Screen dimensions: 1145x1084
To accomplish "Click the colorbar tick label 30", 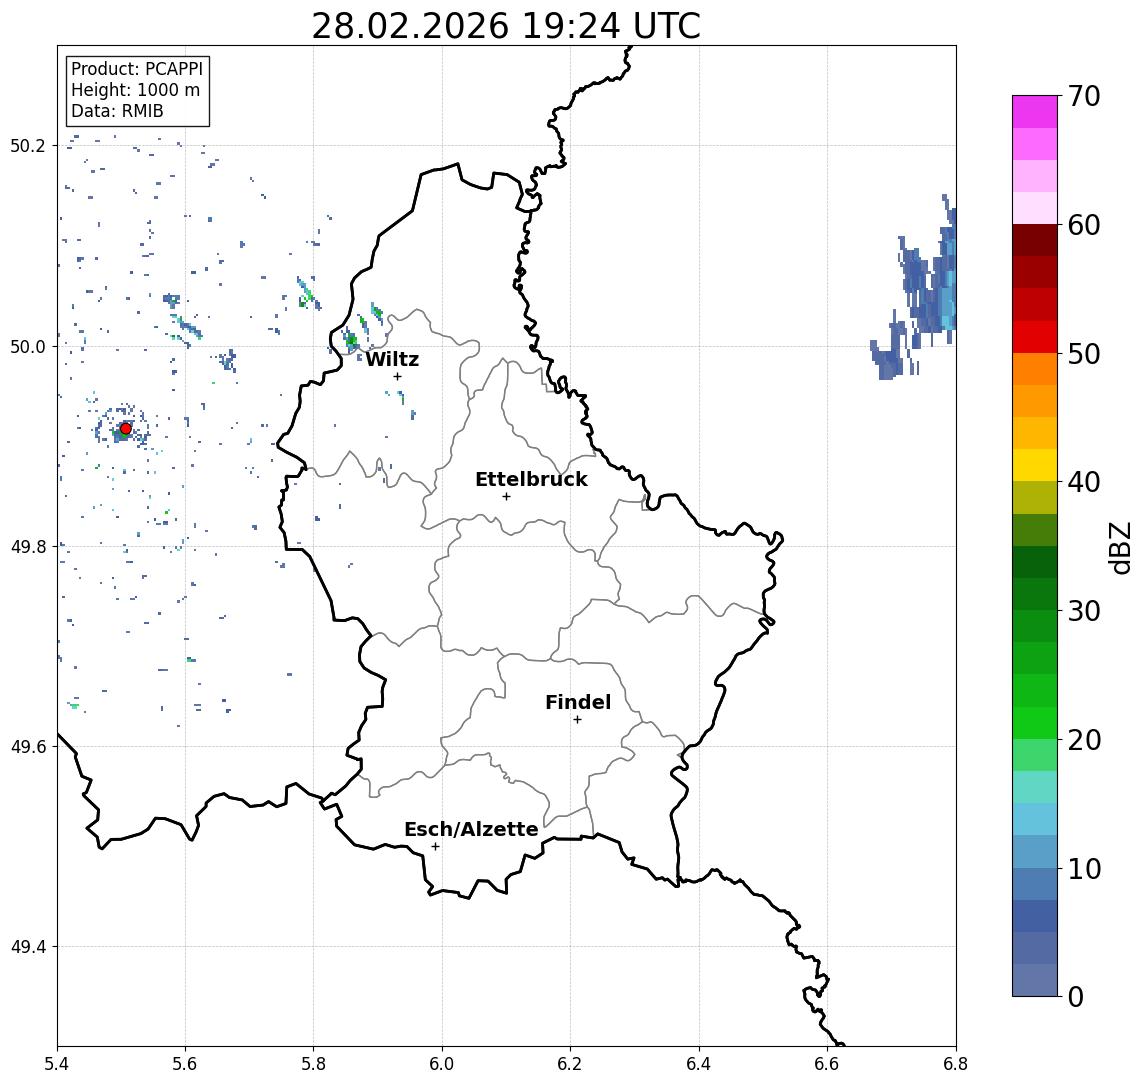I will (x=1084, y=611).
